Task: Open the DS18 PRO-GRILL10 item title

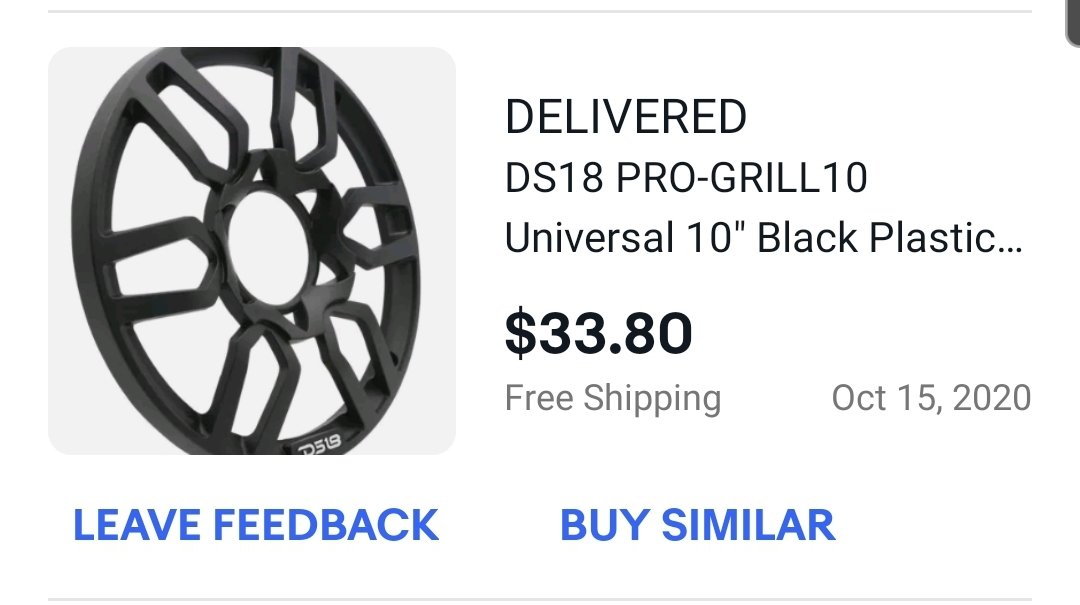Action: 685,178
